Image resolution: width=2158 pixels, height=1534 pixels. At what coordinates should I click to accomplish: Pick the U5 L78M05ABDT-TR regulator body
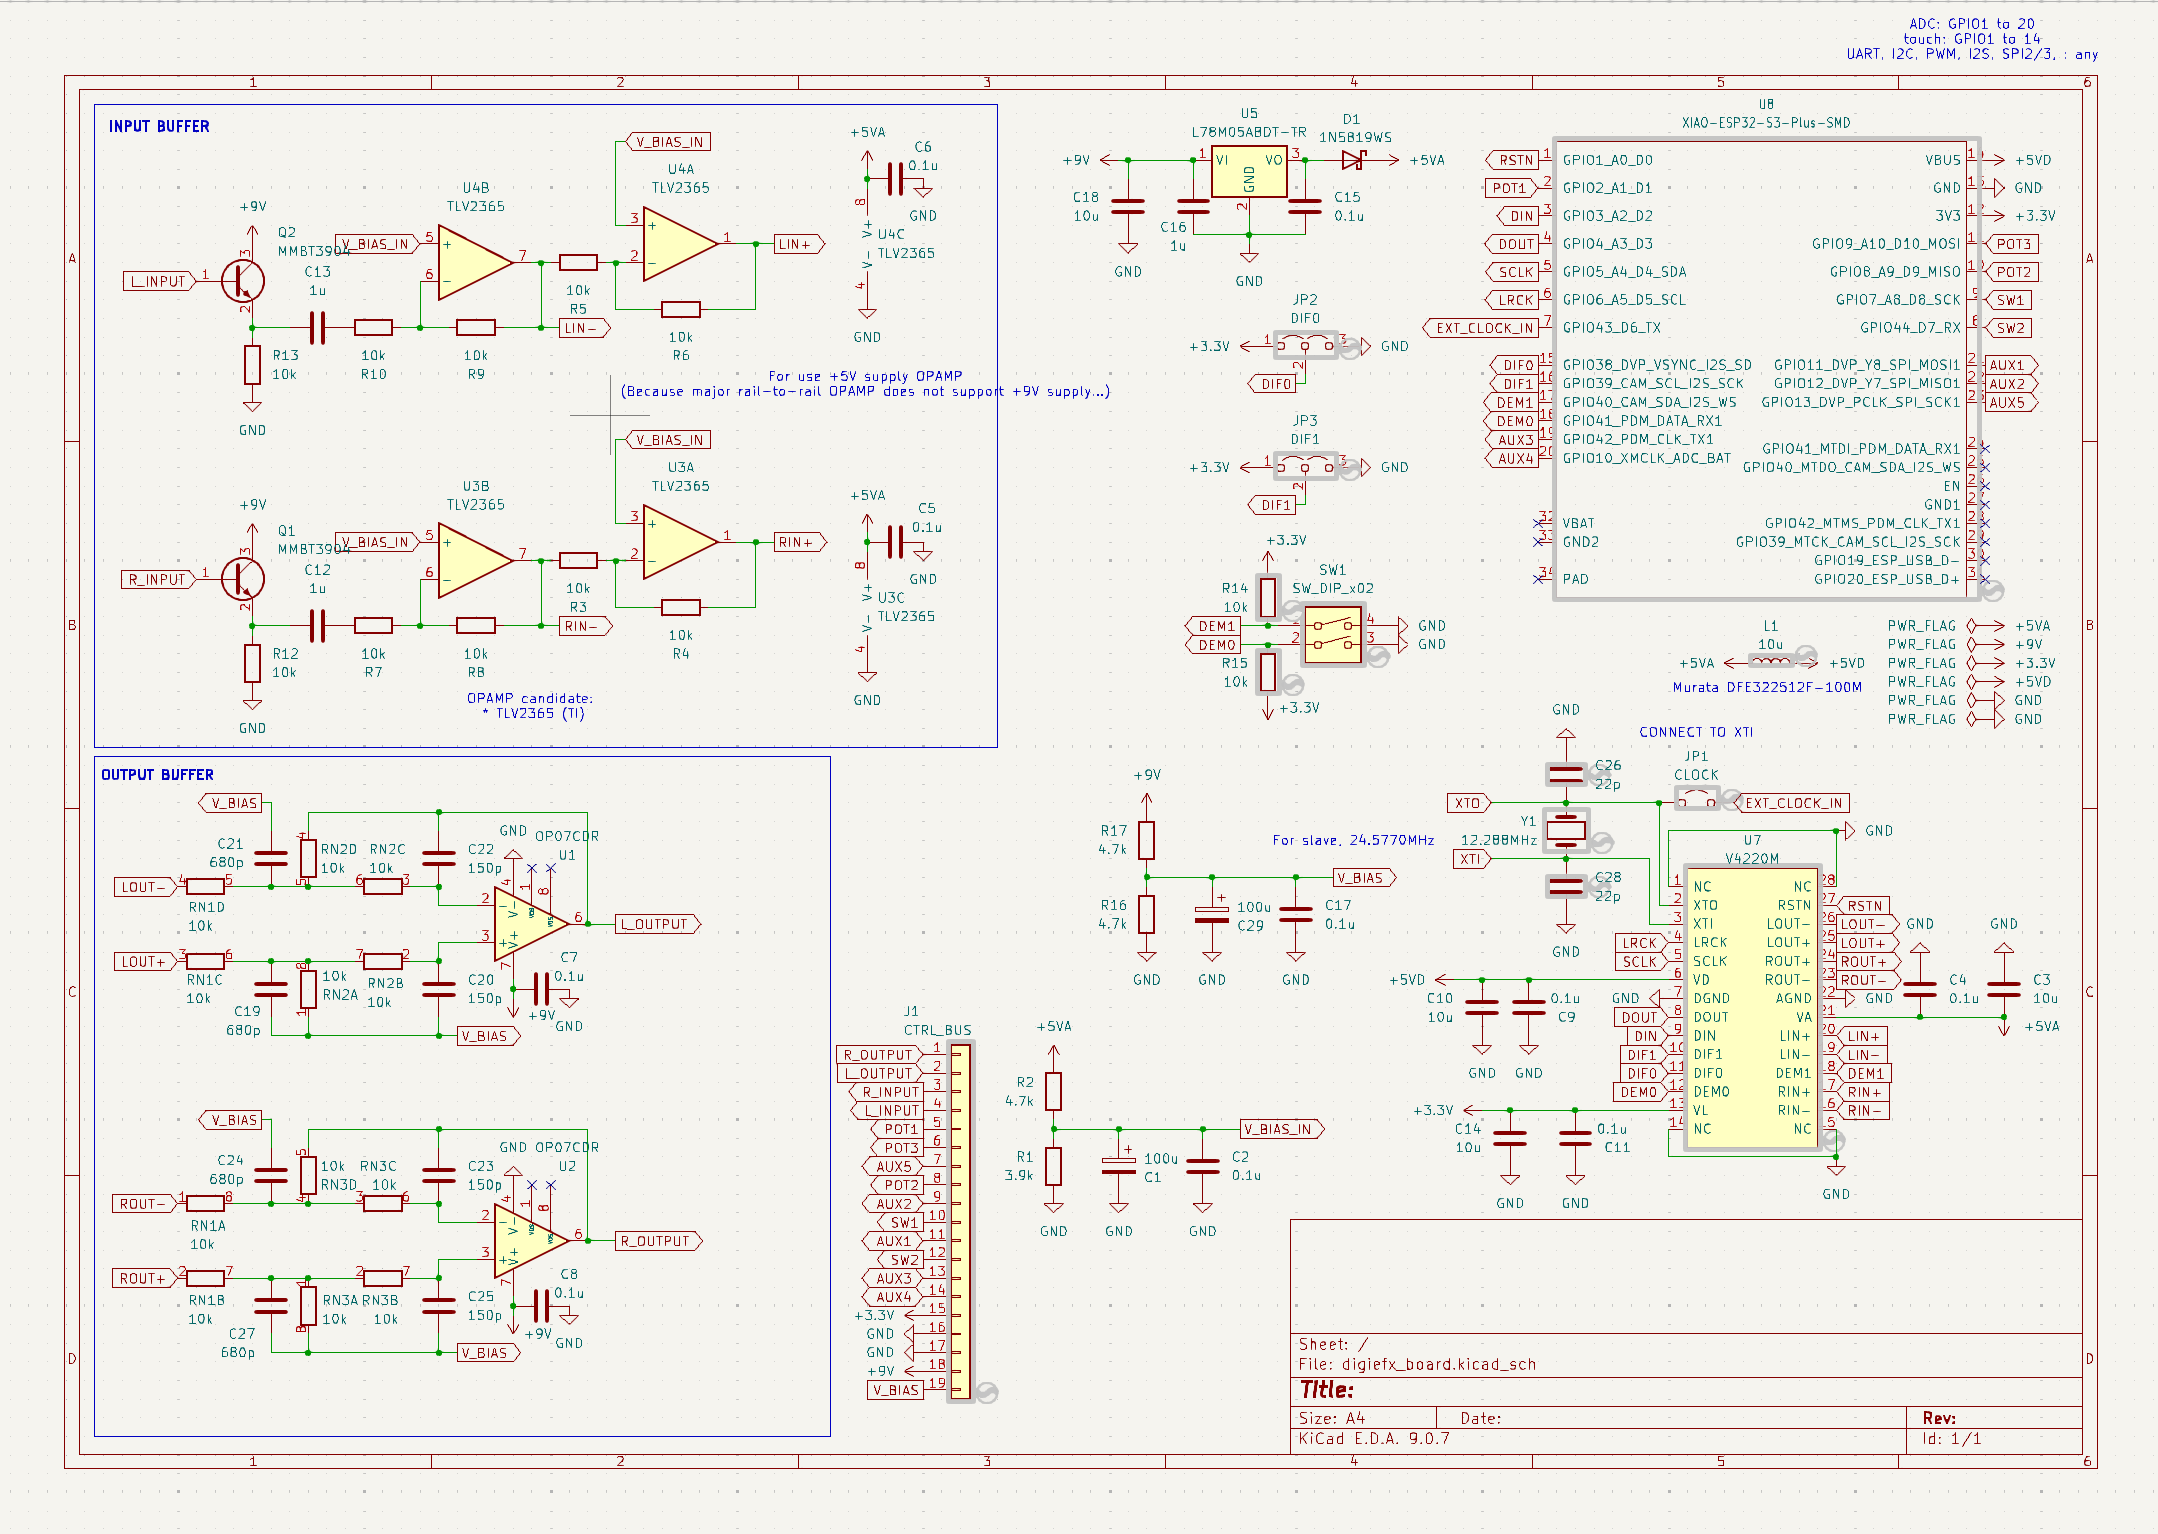[x=1249, y=172]
